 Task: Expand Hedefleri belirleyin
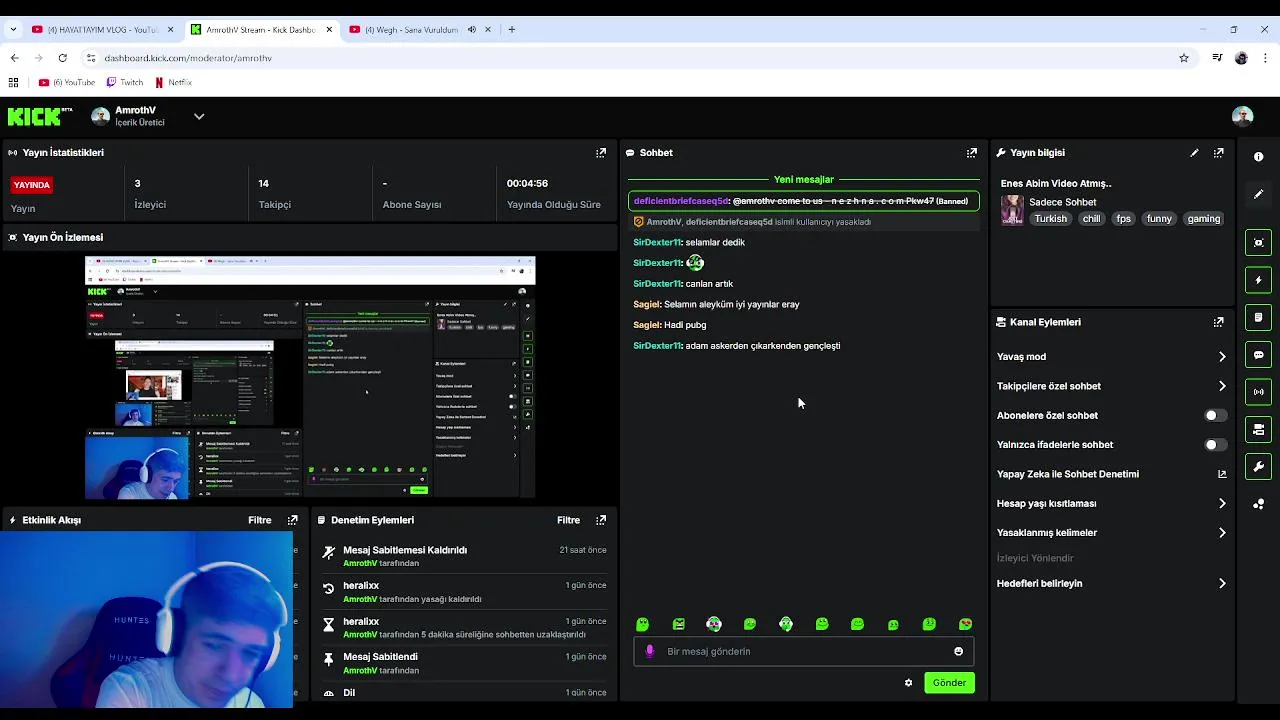click(1222, 583)
